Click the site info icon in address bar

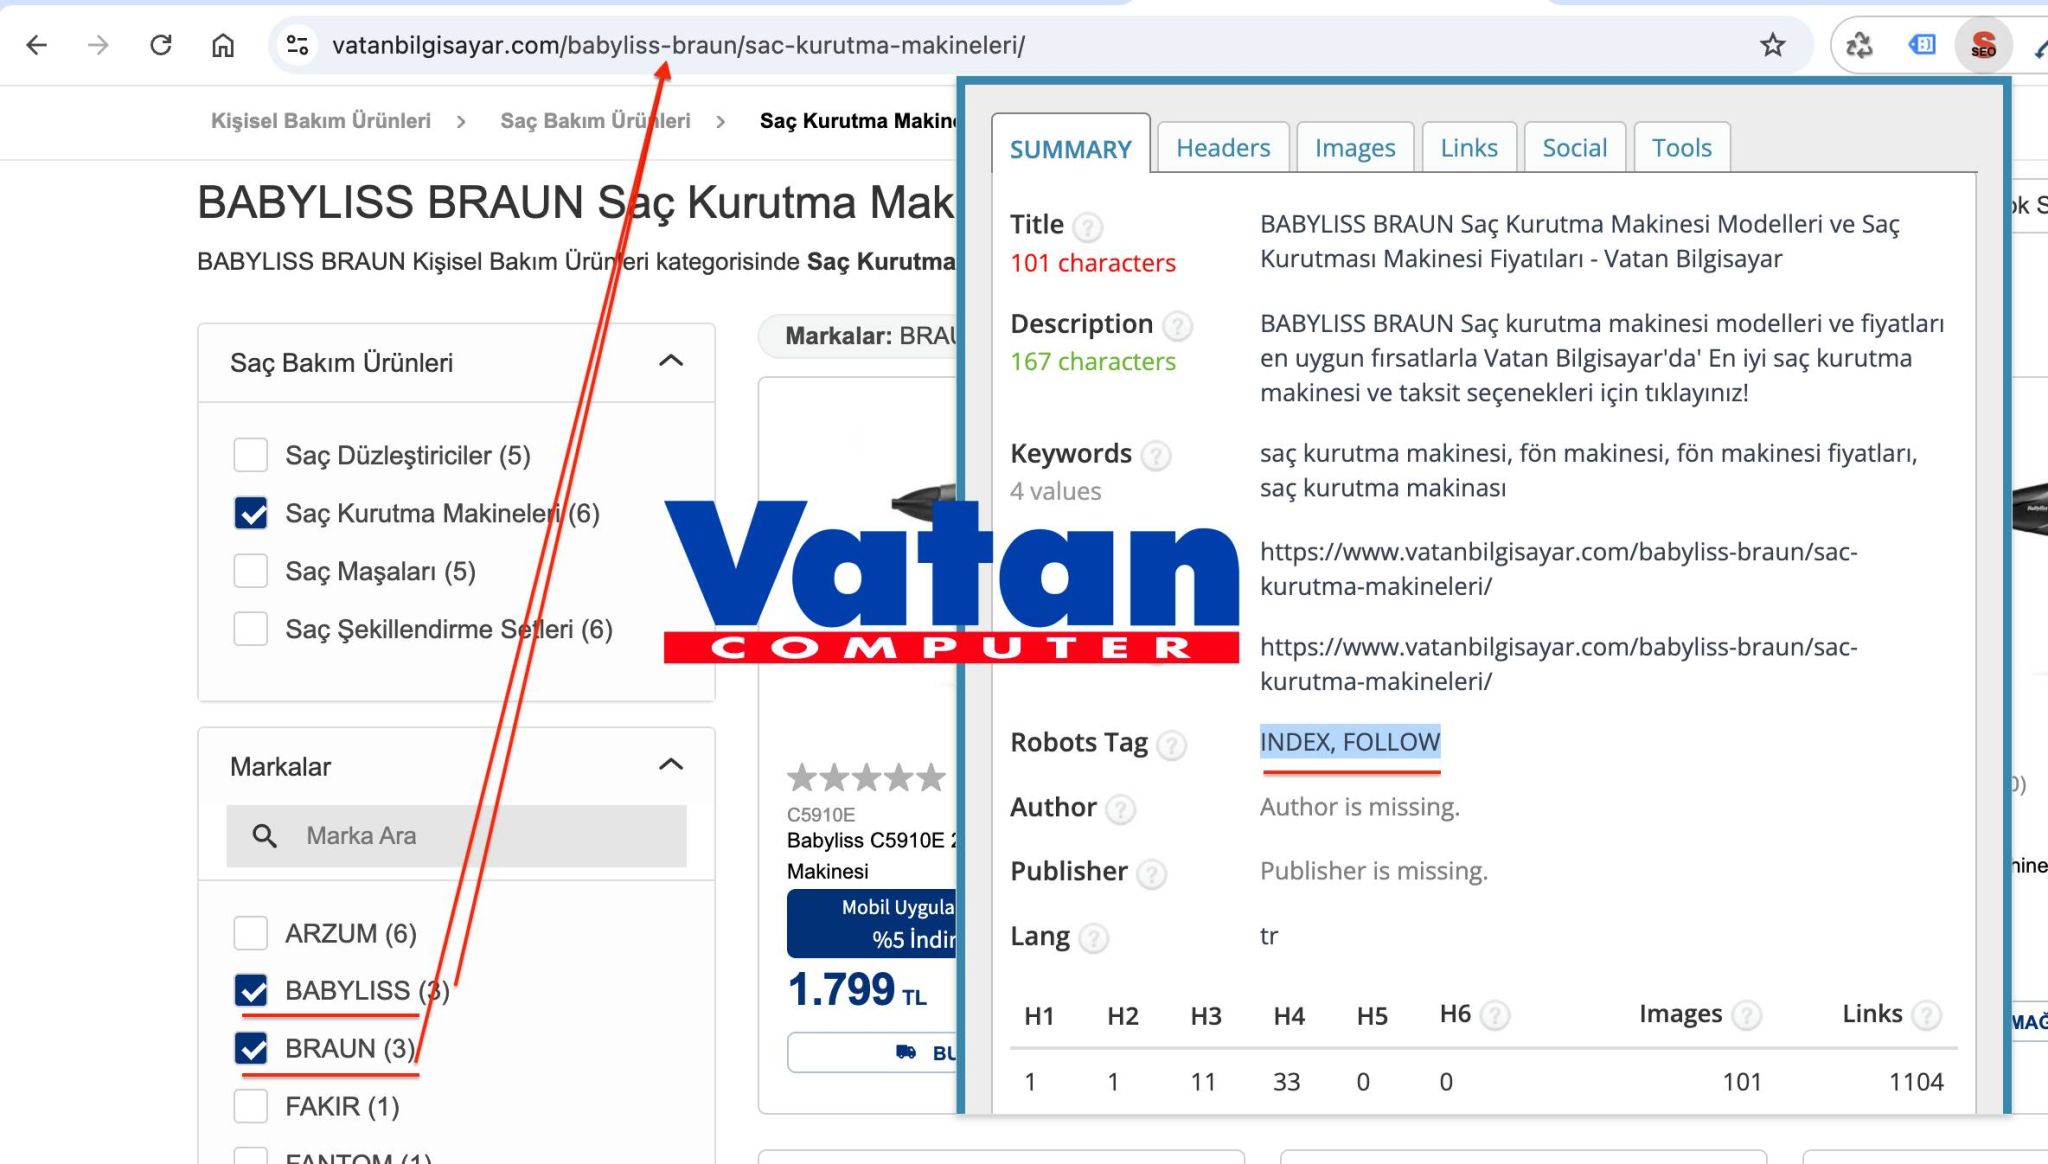[x=297, y=45]
